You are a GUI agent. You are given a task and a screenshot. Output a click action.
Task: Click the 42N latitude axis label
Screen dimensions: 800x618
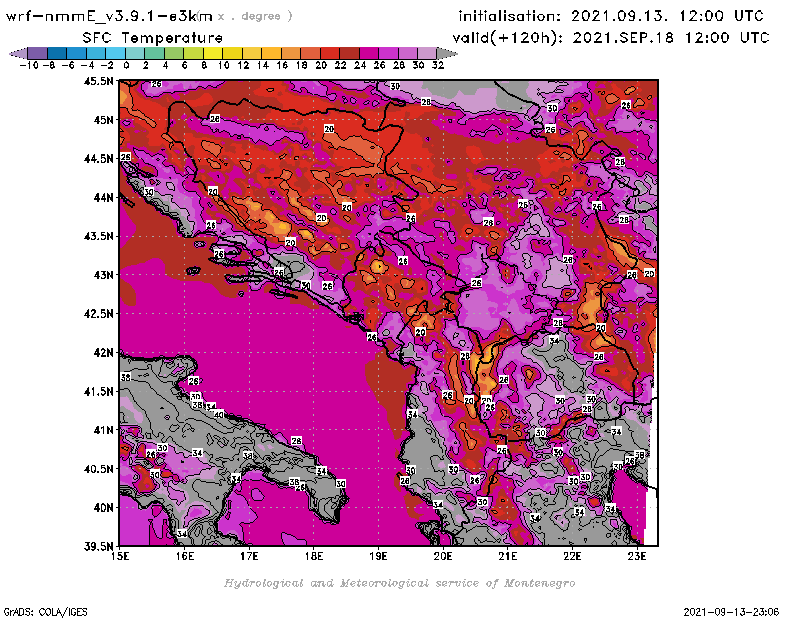pyautogui.click(x=103, y=352)
